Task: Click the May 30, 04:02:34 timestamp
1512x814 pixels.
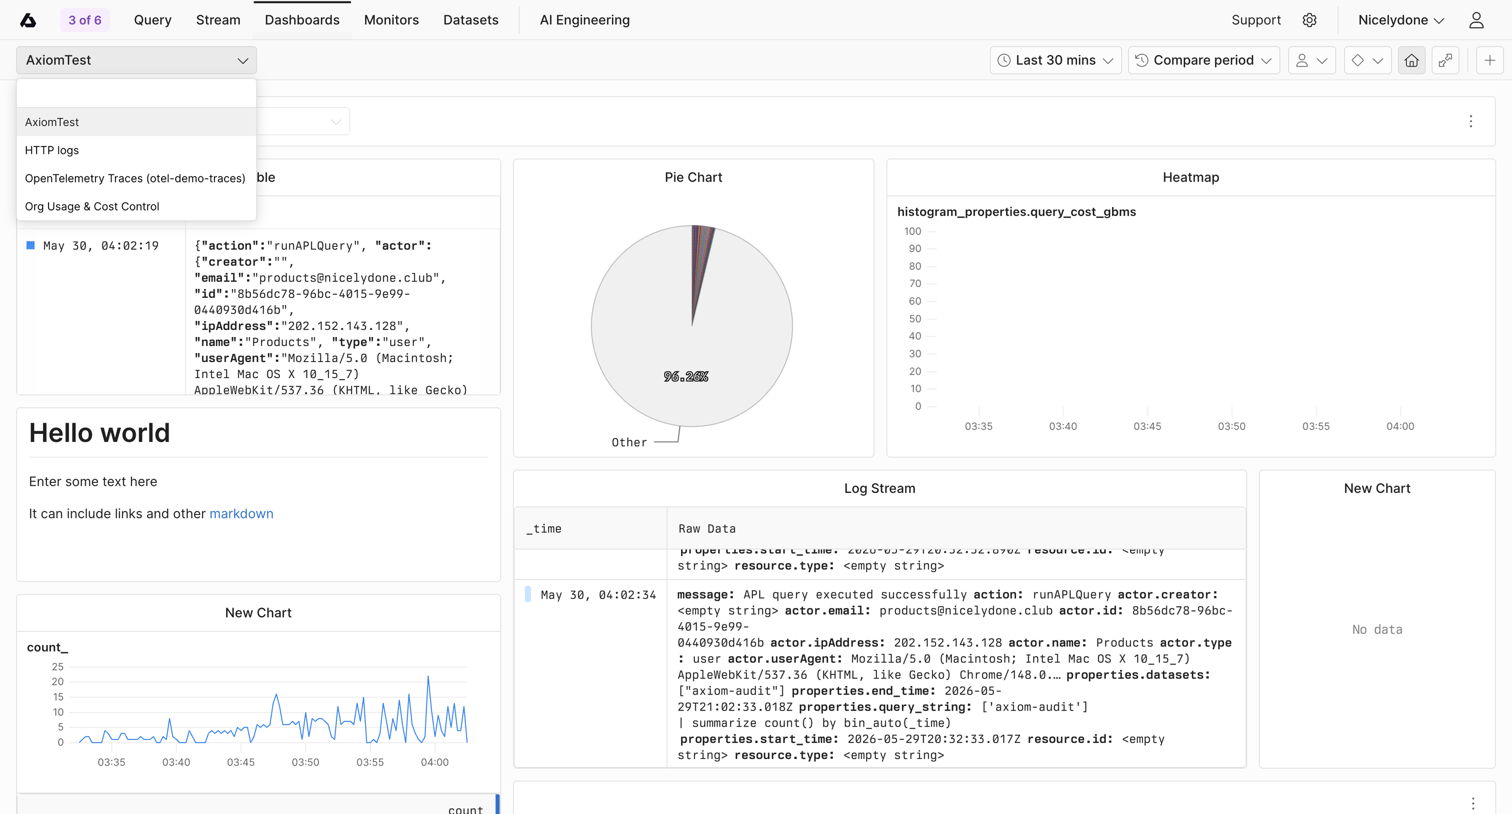Action: [x=598, y=594]
